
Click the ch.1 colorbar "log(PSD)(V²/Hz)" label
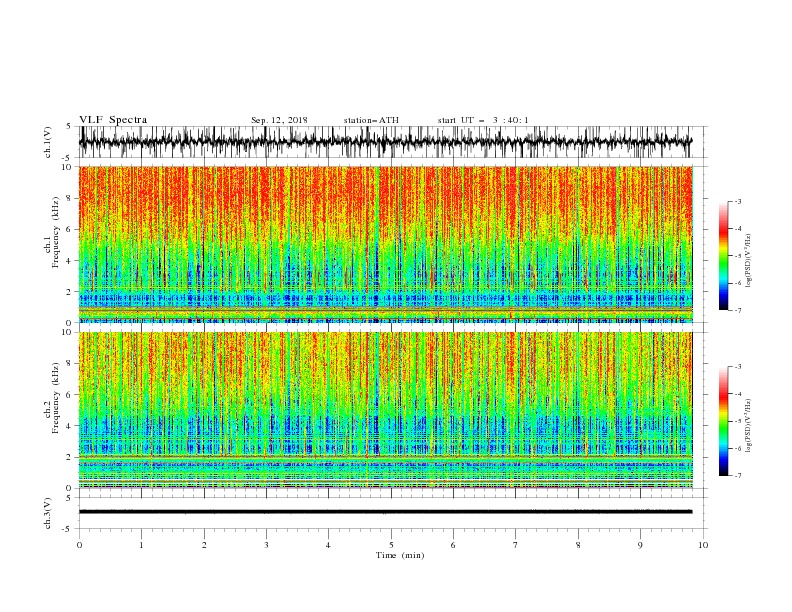tap(749, 261)
